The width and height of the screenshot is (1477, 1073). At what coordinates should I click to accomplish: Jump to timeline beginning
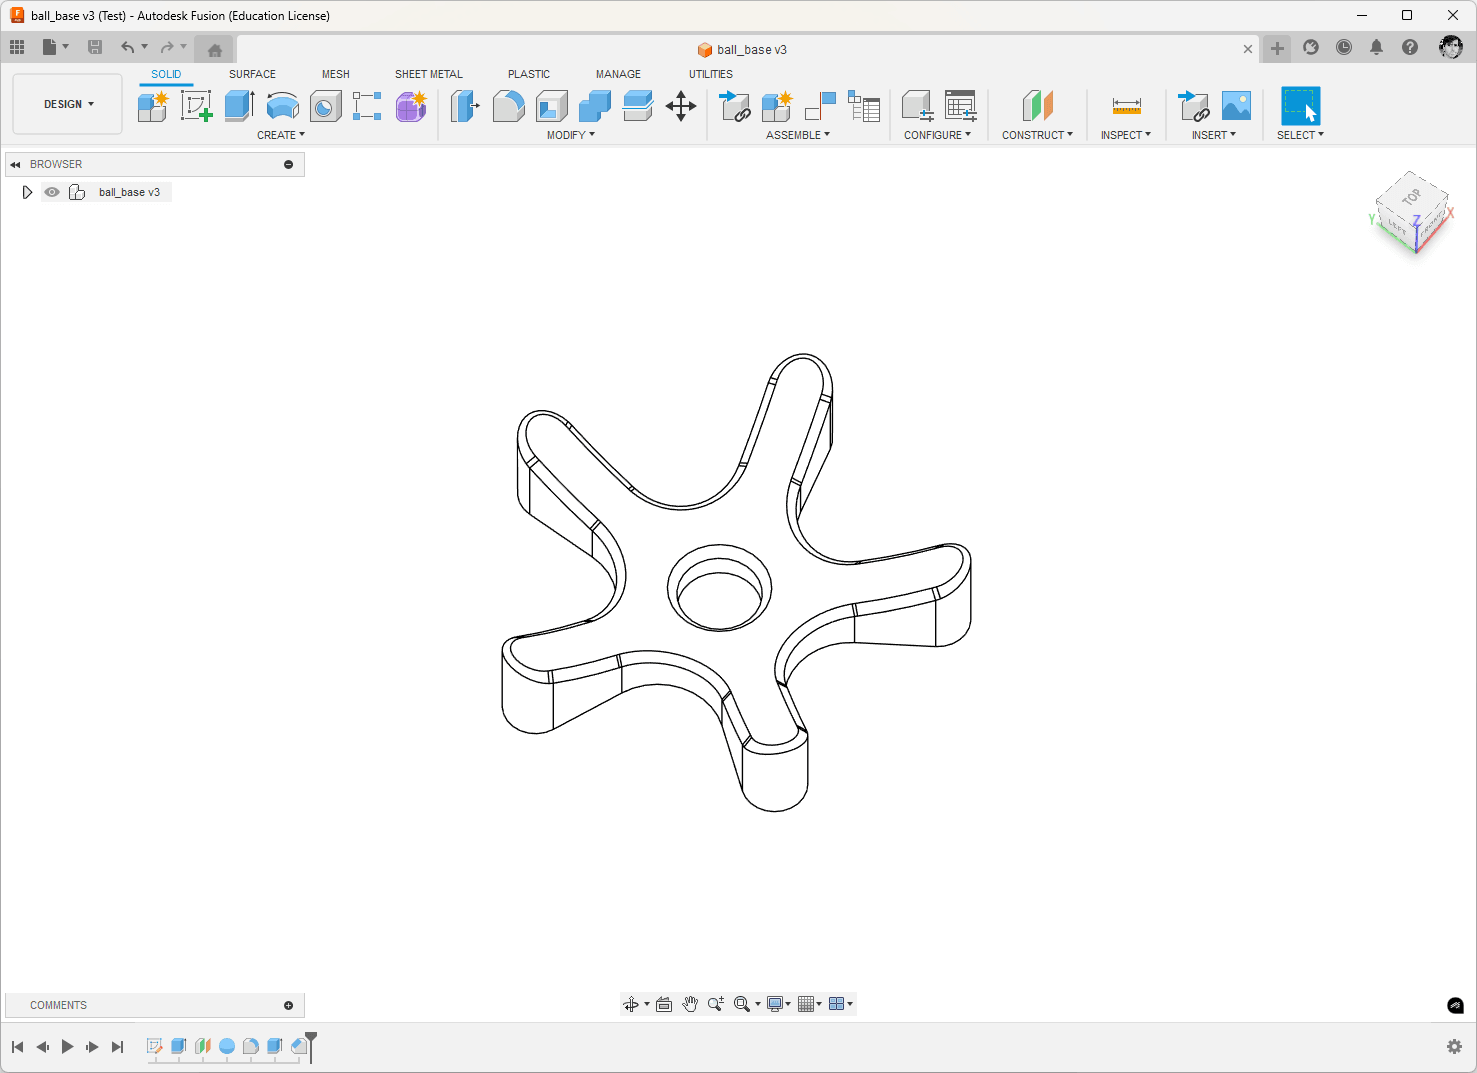pyautogui.click(x=17, y=1047)
